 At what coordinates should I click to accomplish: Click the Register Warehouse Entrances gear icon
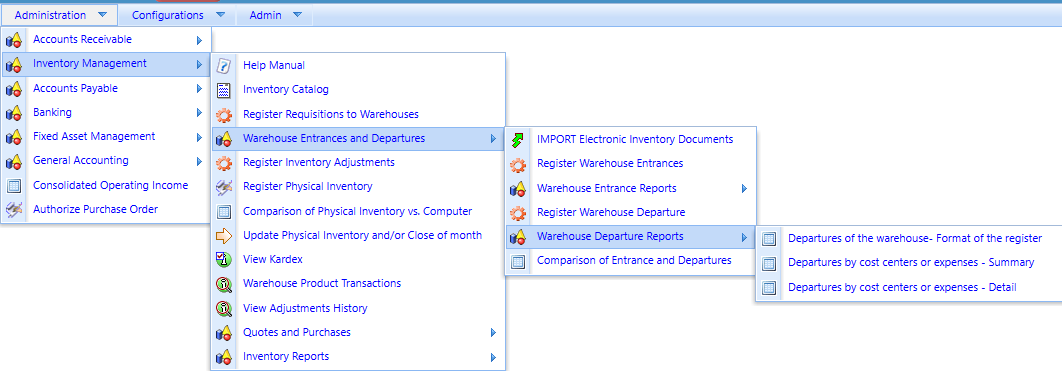click(x=517, y=164)
